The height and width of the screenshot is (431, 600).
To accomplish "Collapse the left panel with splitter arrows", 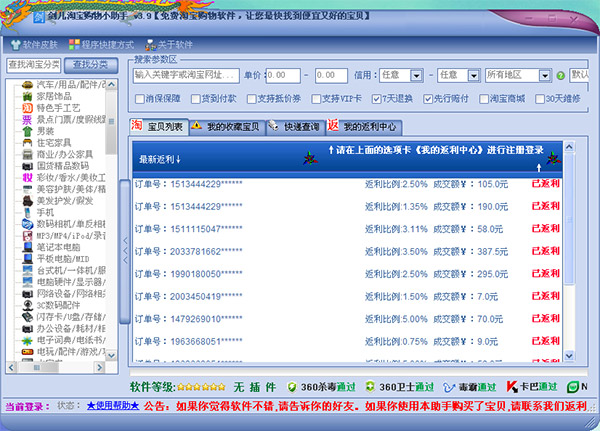I will coord(125,251).
